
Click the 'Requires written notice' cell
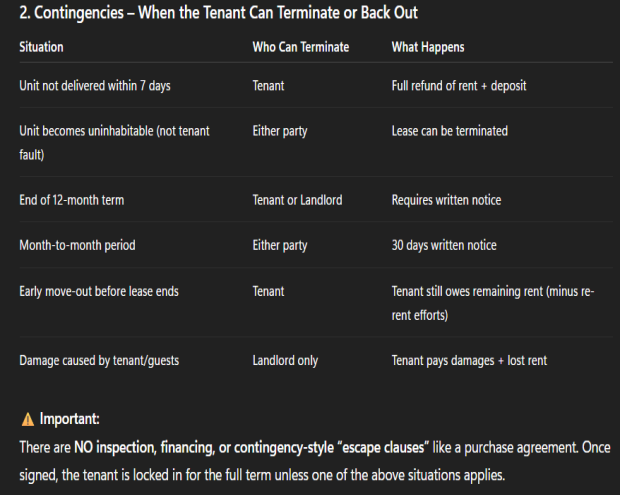[x=446, y=200]
